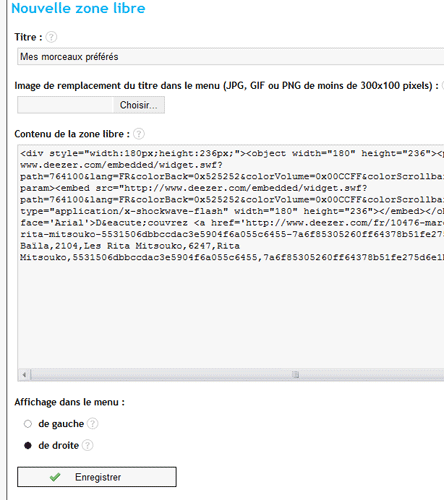This screenshot has height=500, width=444.
Task: Click inside the zone libre HTML code textarea
Action: 231,257
